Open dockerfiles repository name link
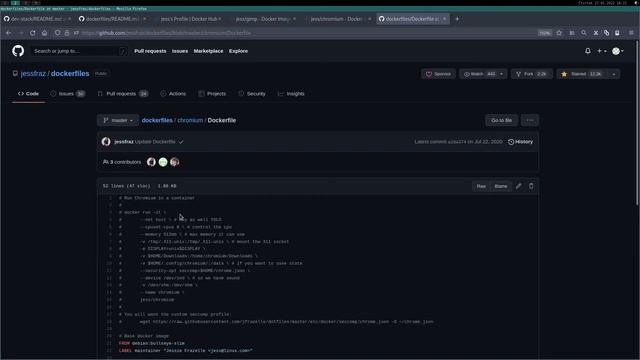Viewport: 640px width, 360px height. click(x=70, y=73)
